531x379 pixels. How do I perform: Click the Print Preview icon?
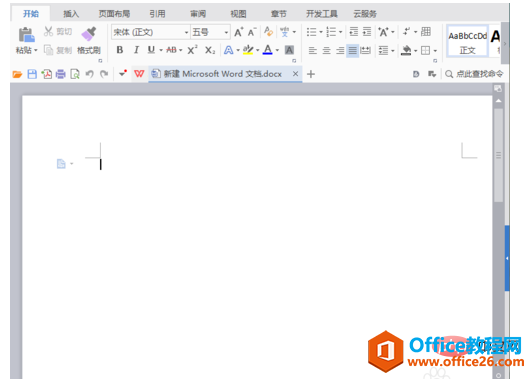[x=75, y=74]
